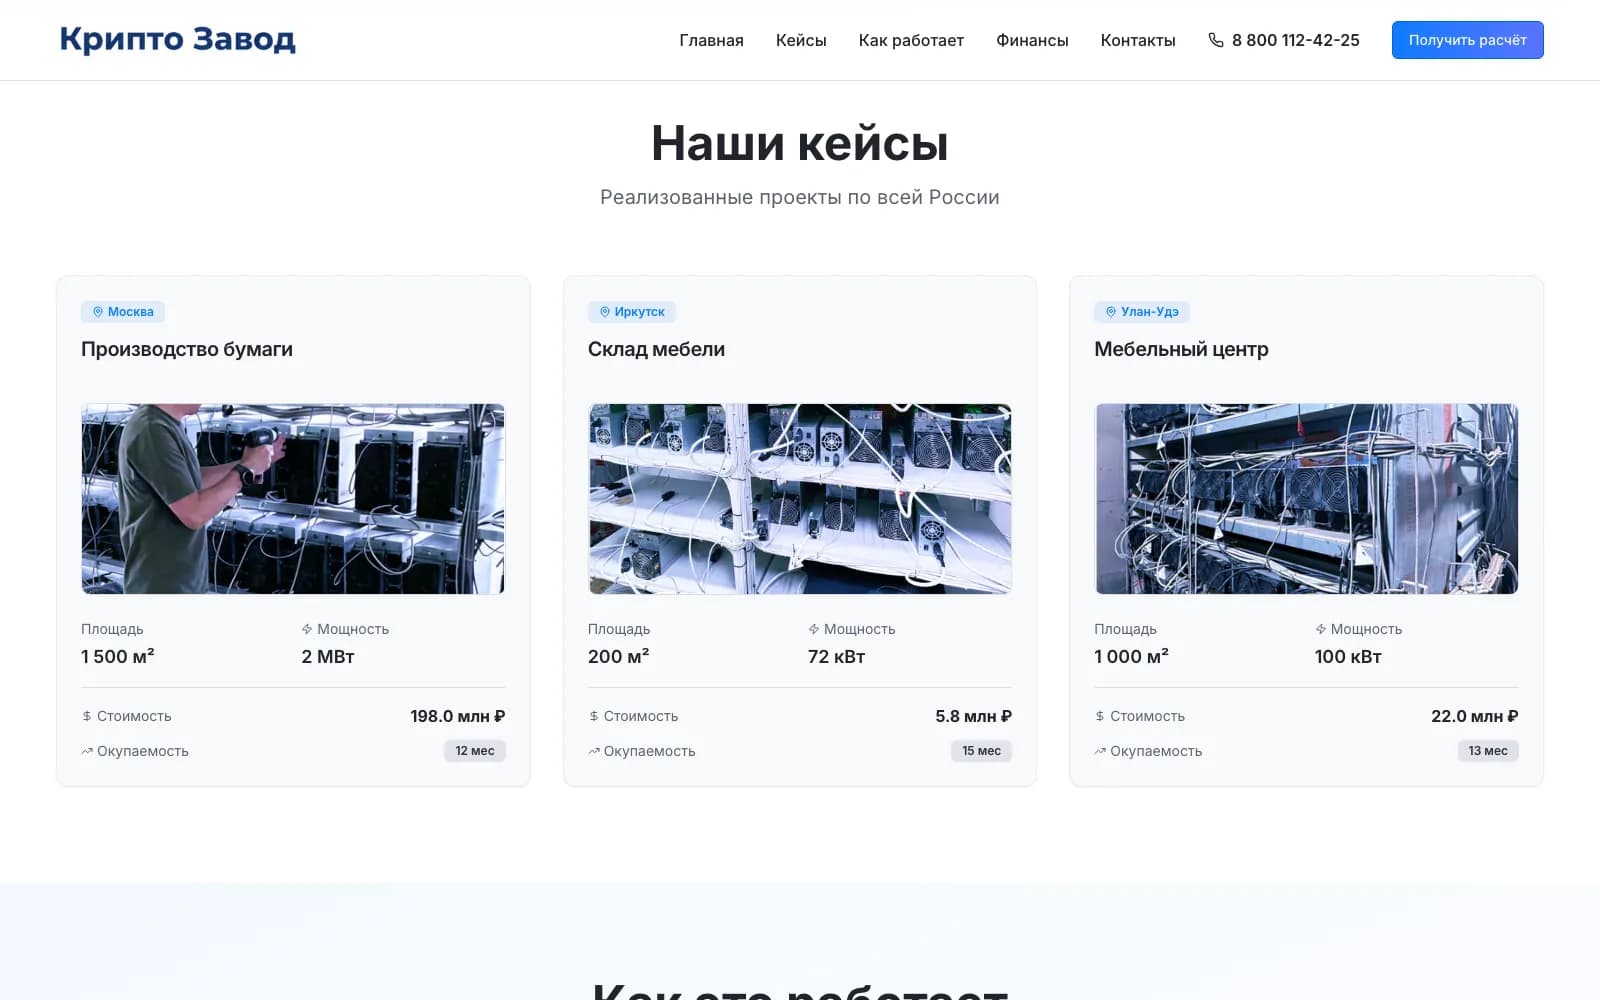This screenshot has height=1000, width=1600.
Task: Click the Склад мебели card title
Action: point(656,349)
